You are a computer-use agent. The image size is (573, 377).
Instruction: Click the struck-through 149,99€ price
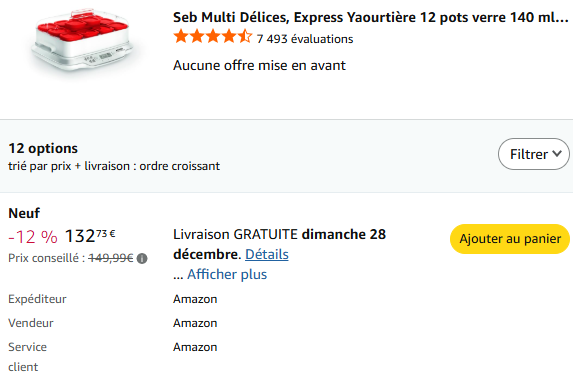click(x=111, y=258)
